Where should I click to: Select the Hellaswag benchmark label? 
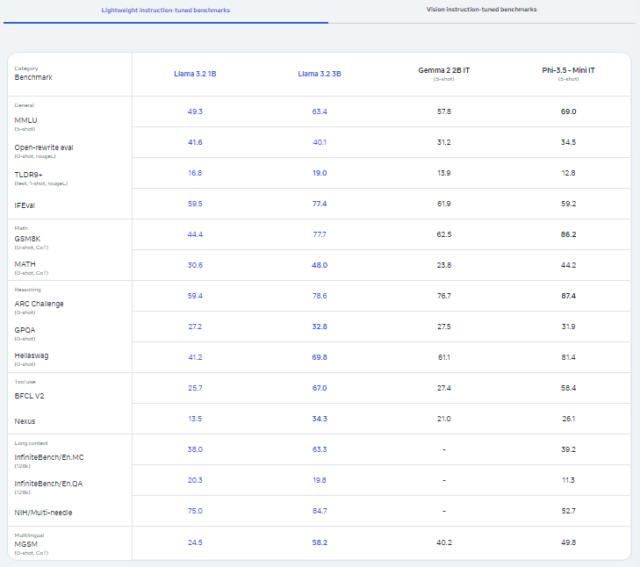31,356
